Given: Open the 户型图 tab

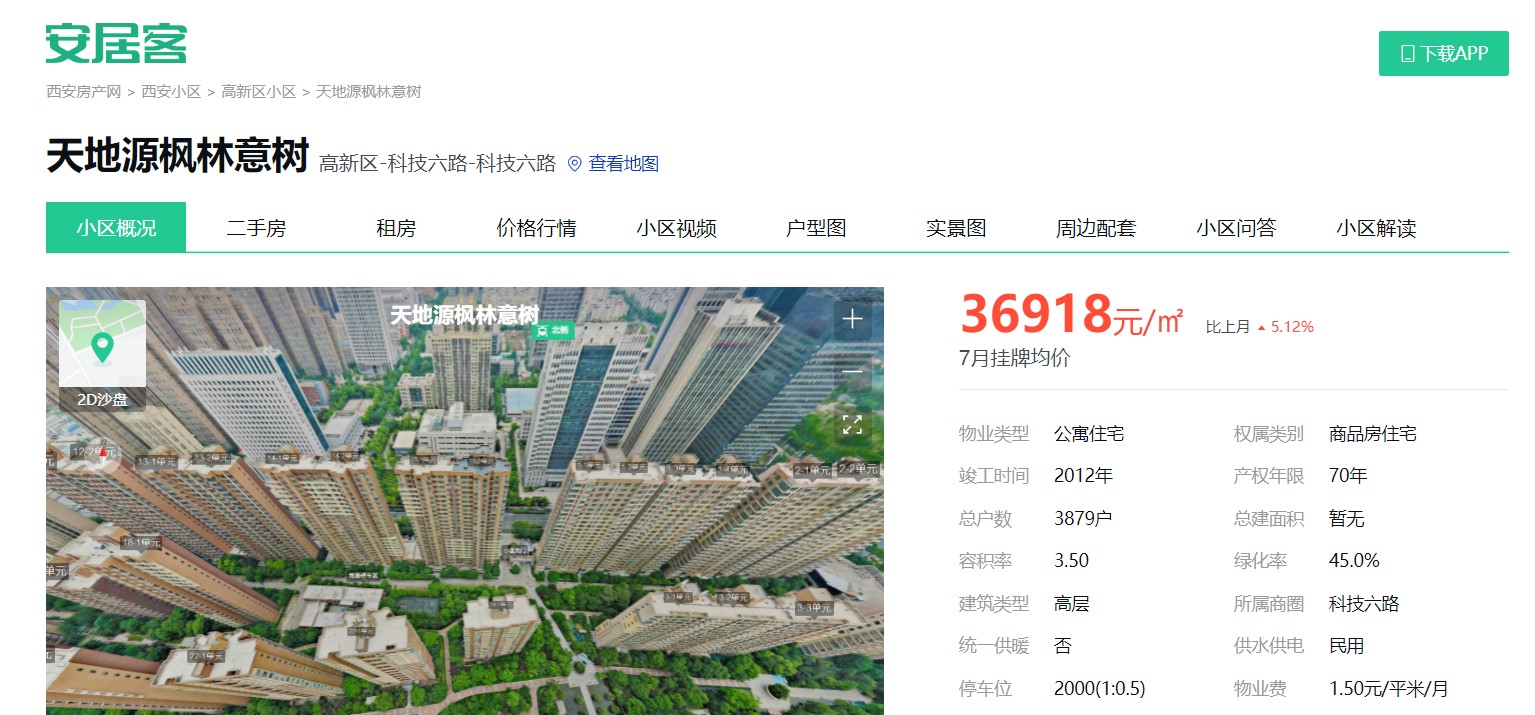Looking at the screenshot, I should (x=816, y=228).
